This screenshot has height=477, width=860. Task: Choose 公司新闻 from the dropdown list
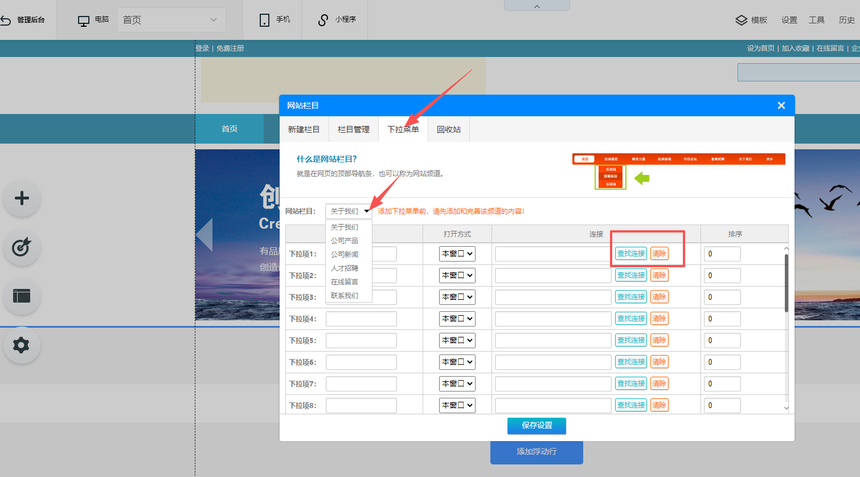(345, 254)
